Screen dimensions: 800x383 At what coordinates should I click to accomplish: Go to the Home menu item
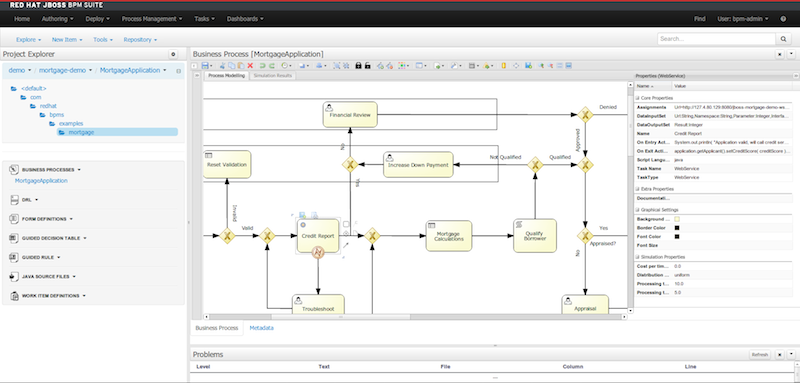click(x=22, y=19)
